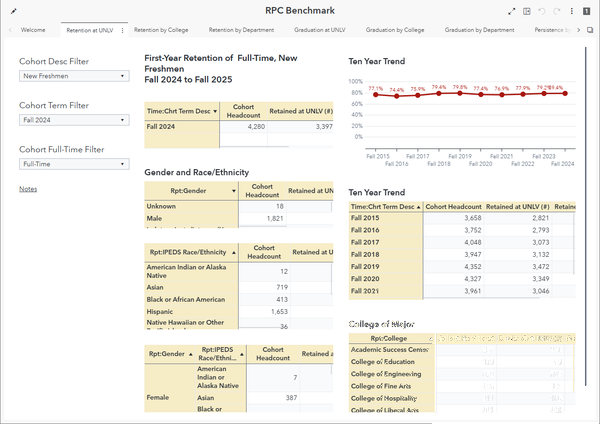Click the Male gender row
This screenshot has width=600, height=424.
click(x=239, y=219)
